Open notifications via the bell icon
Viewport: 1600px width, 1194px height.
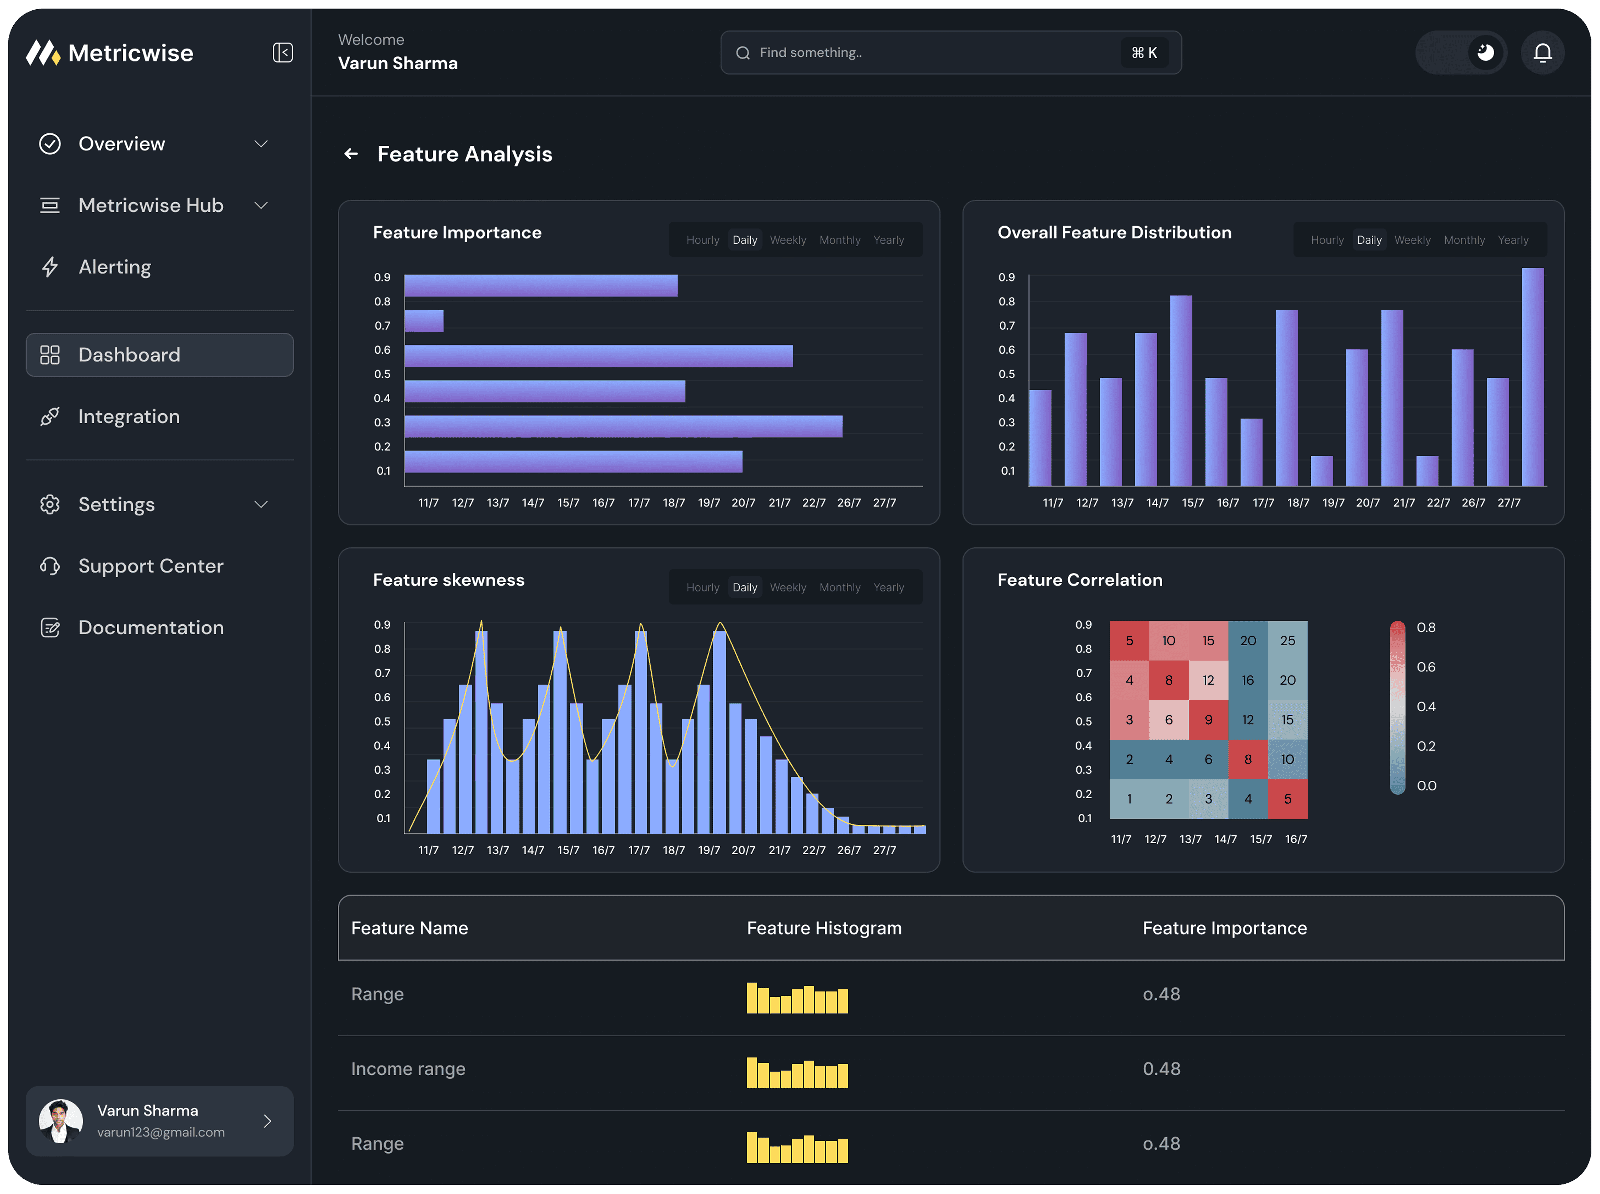(x=1543, y=53)
